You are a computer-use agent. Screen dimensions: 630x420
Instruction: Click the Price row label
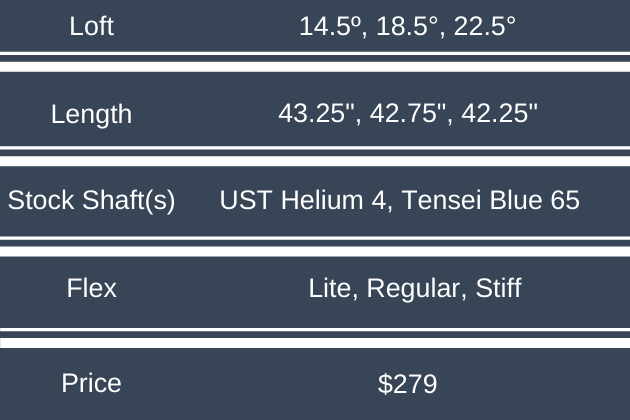[x=91, y=383]
